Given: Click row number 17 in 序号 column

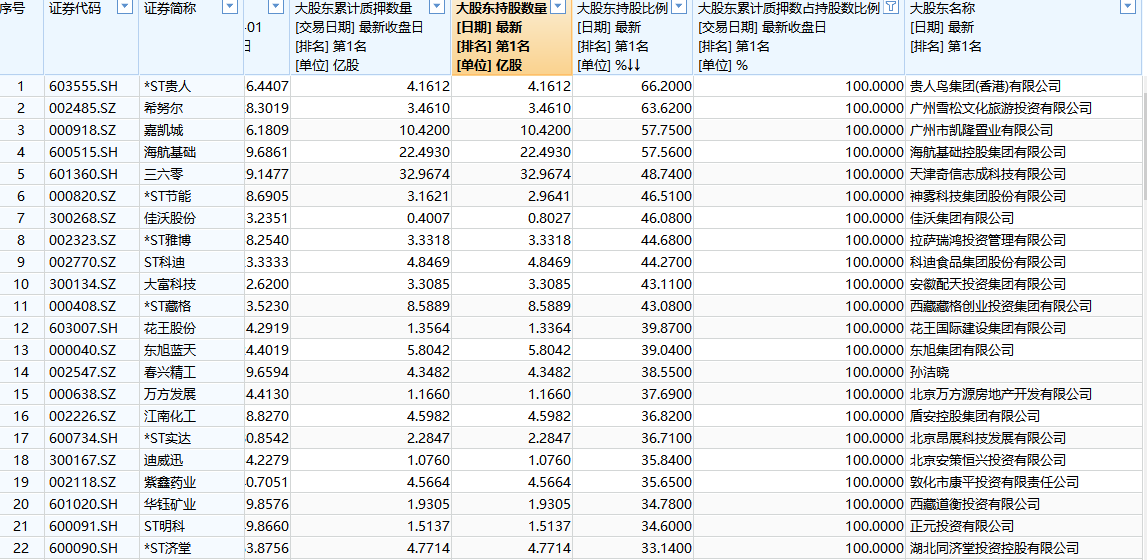Looking at the screenshot, I should click(x=20, y=438).
